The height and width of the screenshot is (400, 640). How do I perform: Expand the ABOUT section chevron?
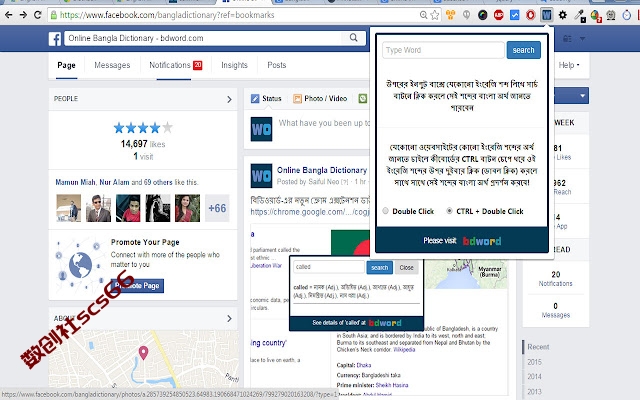click(x=229, y=318)
